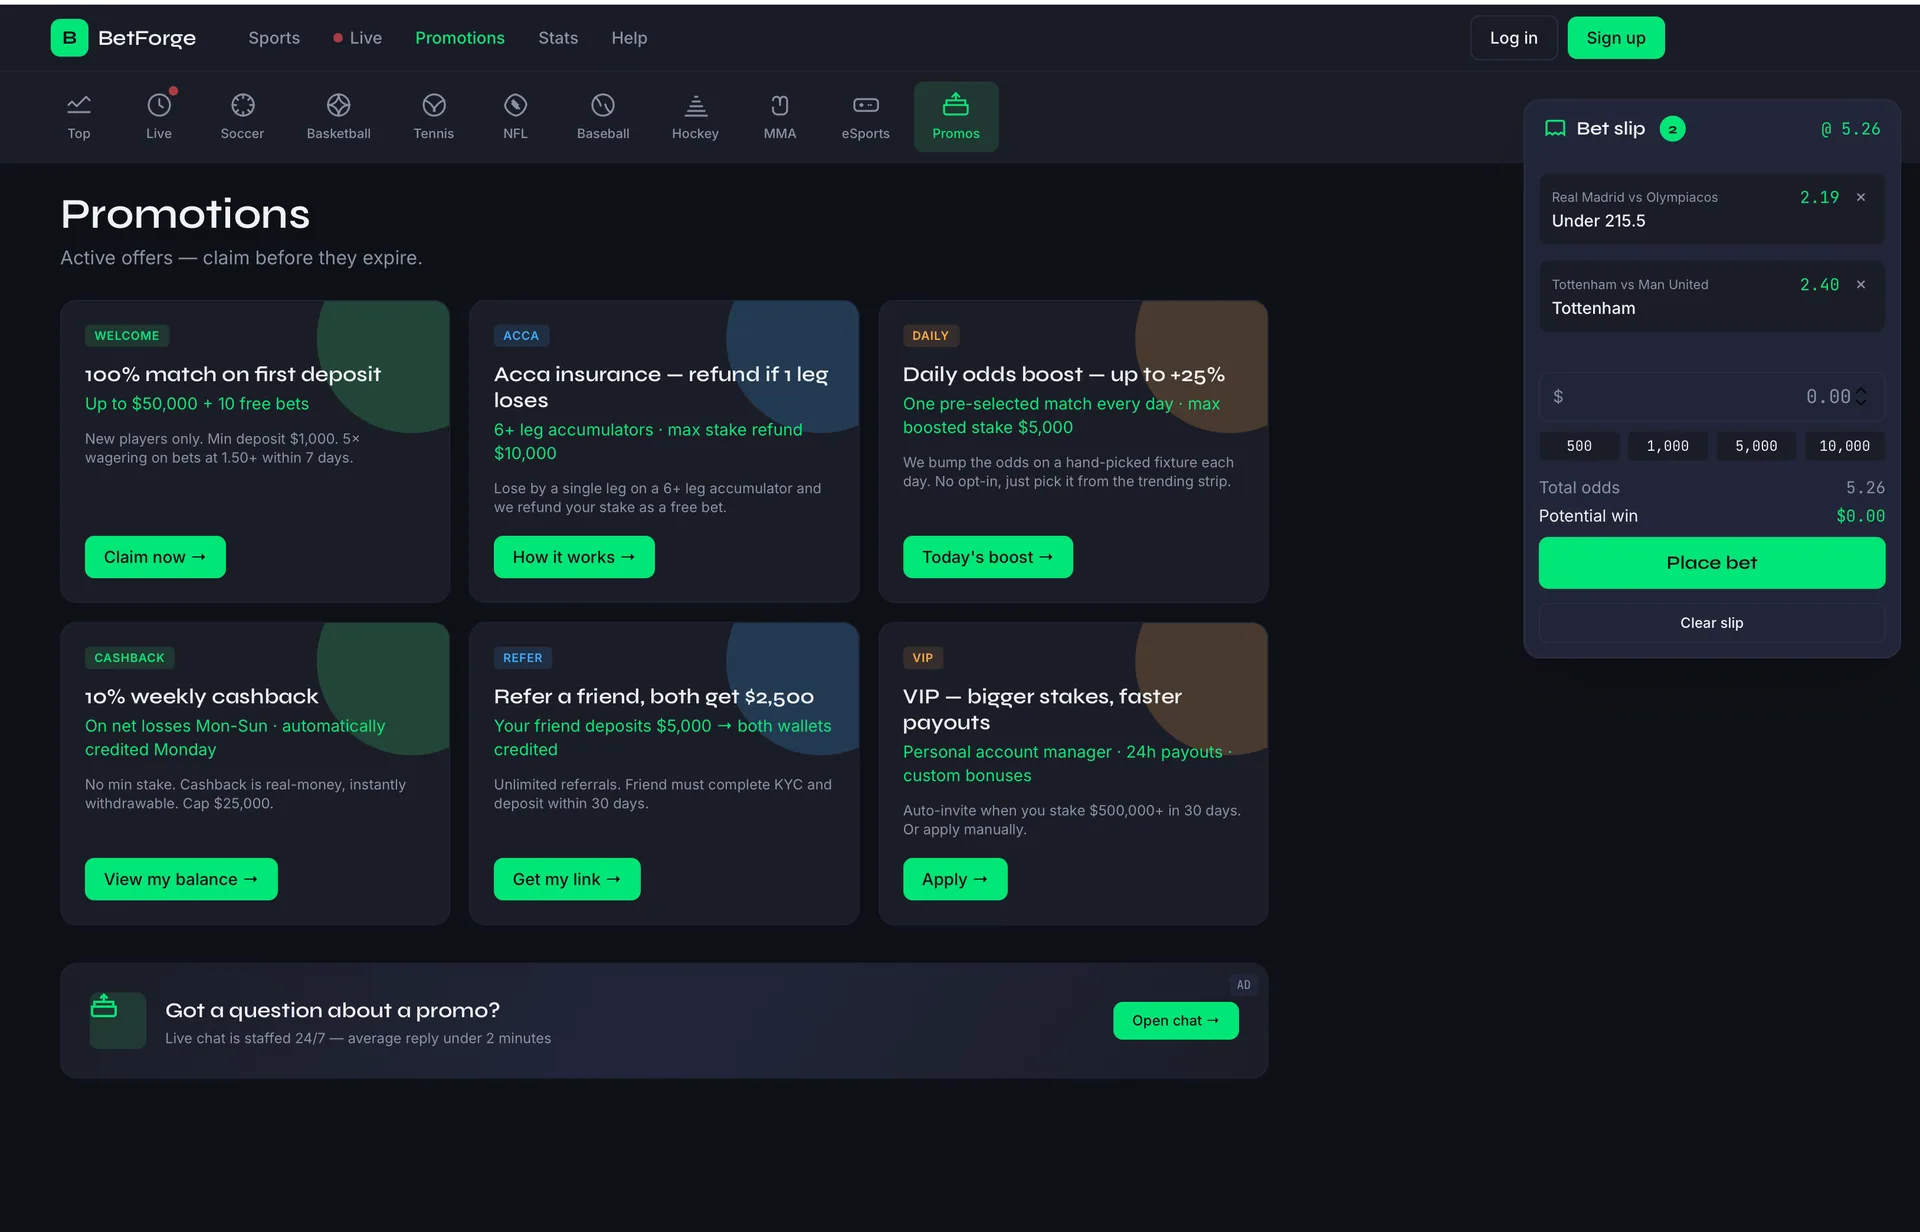Select the Tennis category icon
This screenshot has width=1920, height=1232.
[434, 116]
